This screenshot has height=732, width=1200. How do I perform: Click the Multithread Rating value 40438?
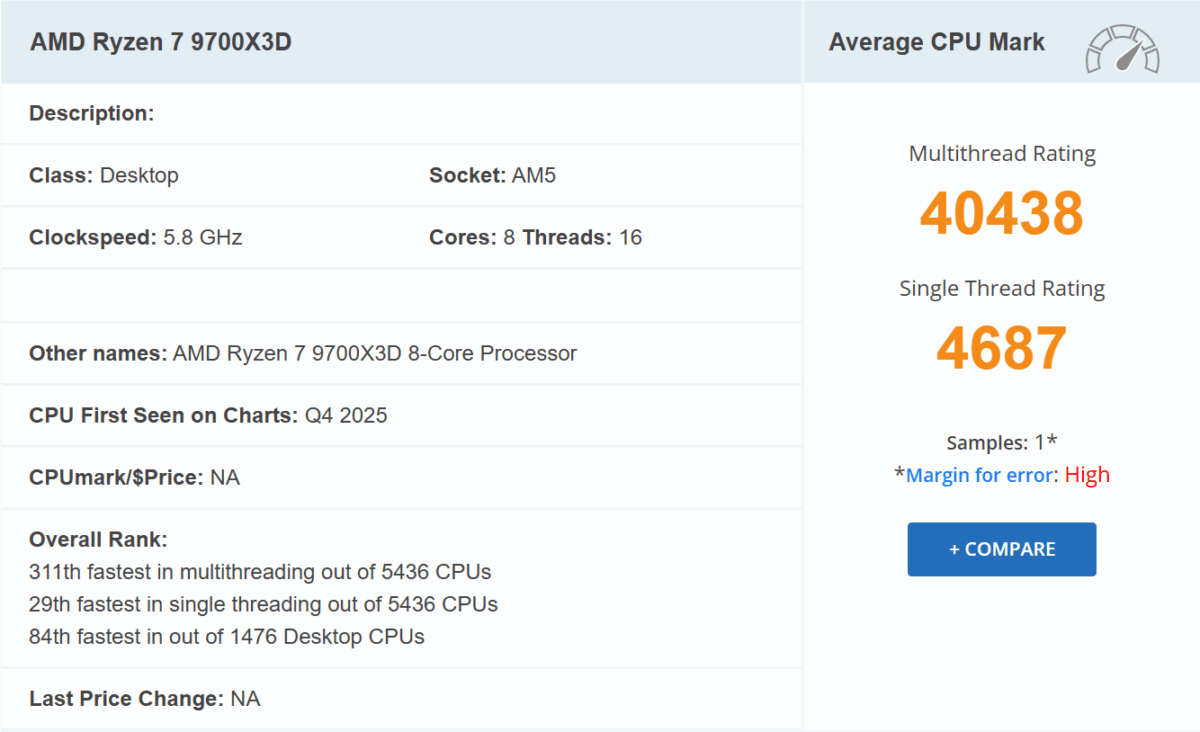click(x=1001, y=212)
